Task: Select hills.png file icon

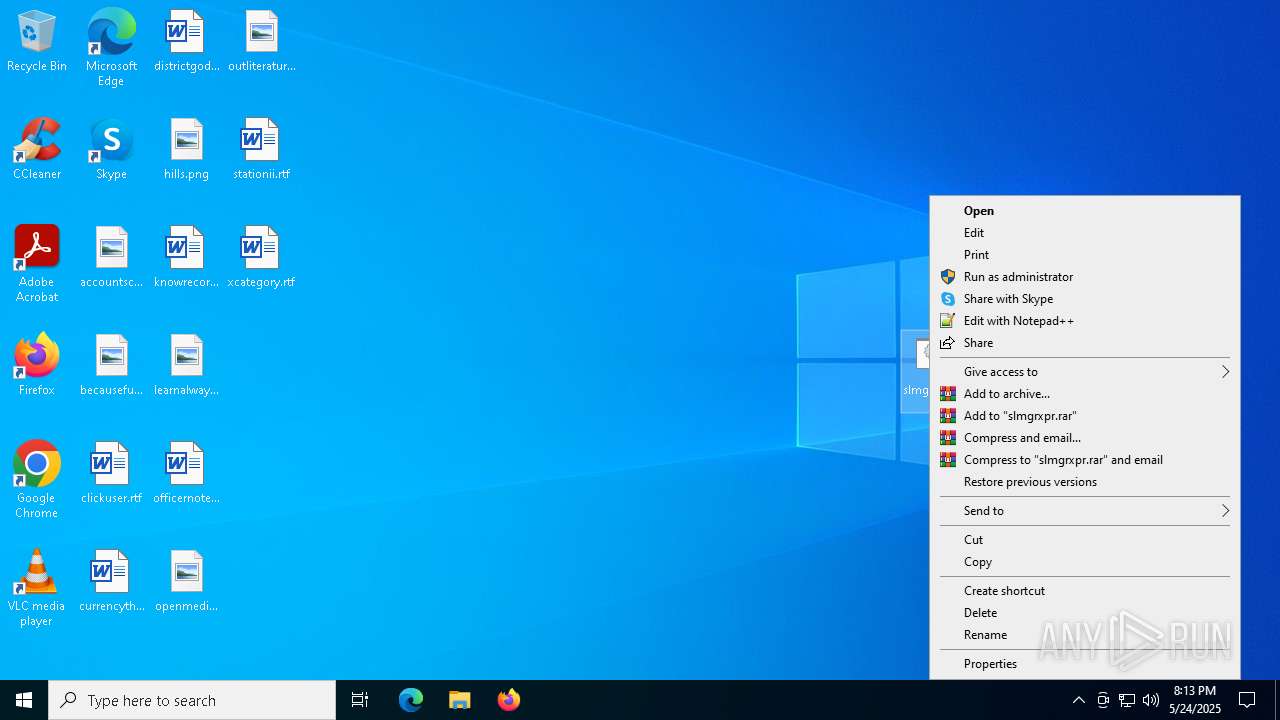Action: click(x=186, y=150)
